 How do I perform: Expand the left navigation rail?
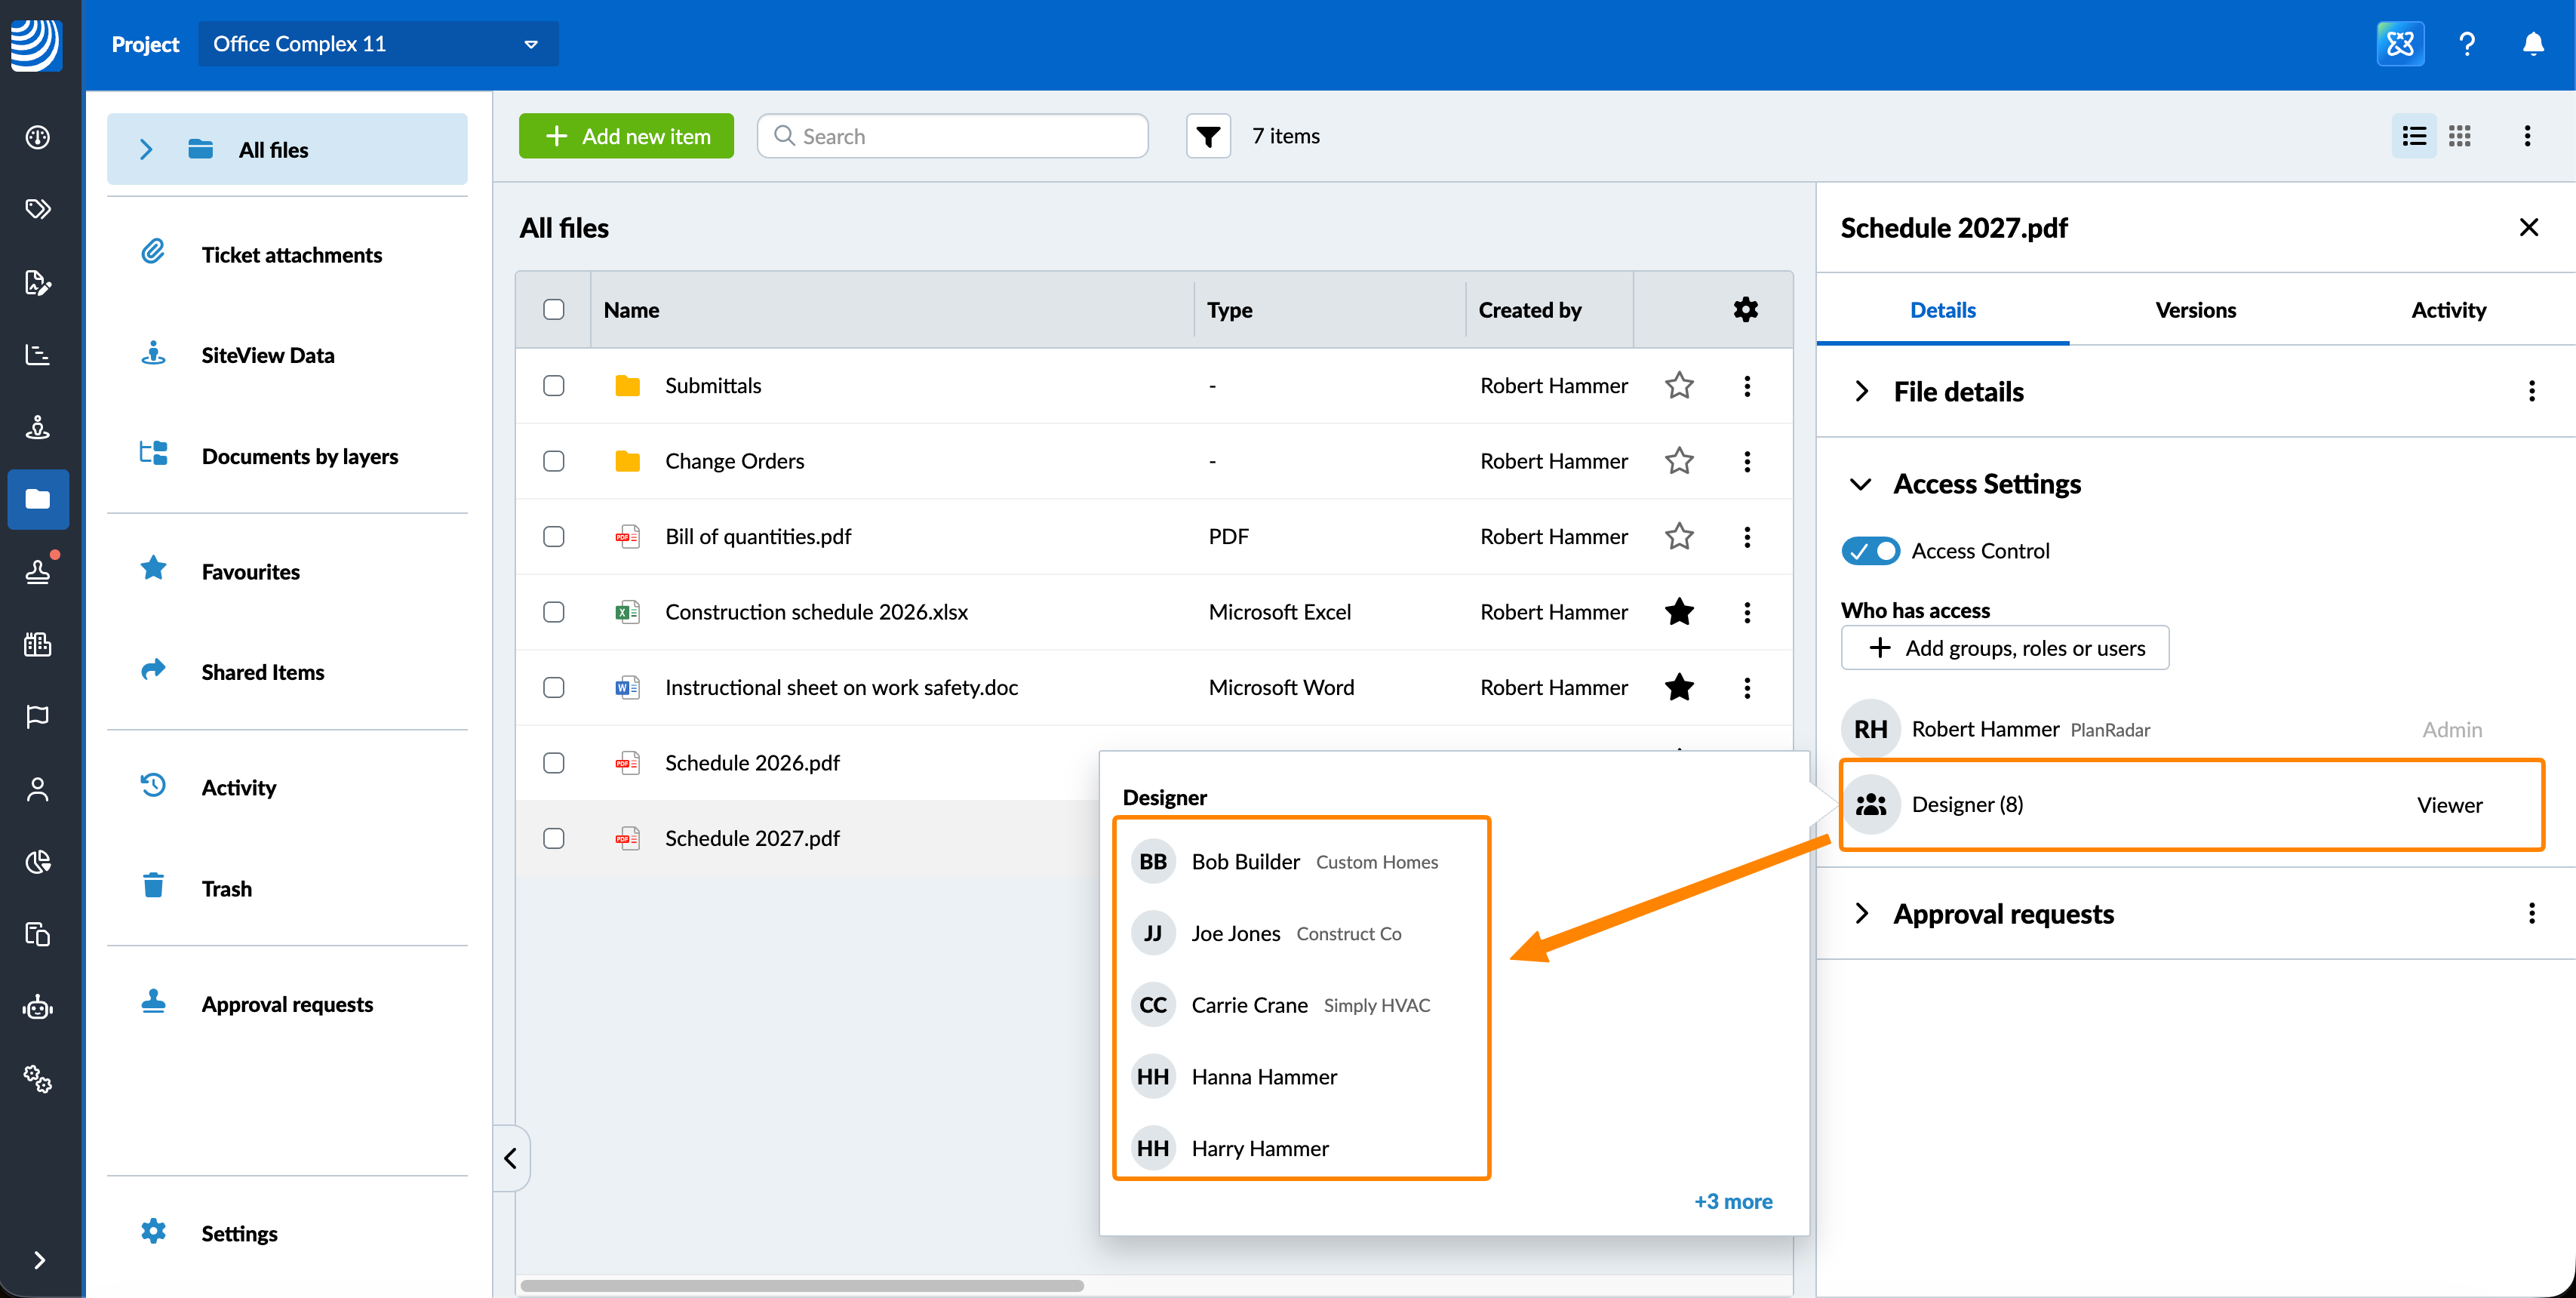pyautogui.click(x=39, y=1260)
